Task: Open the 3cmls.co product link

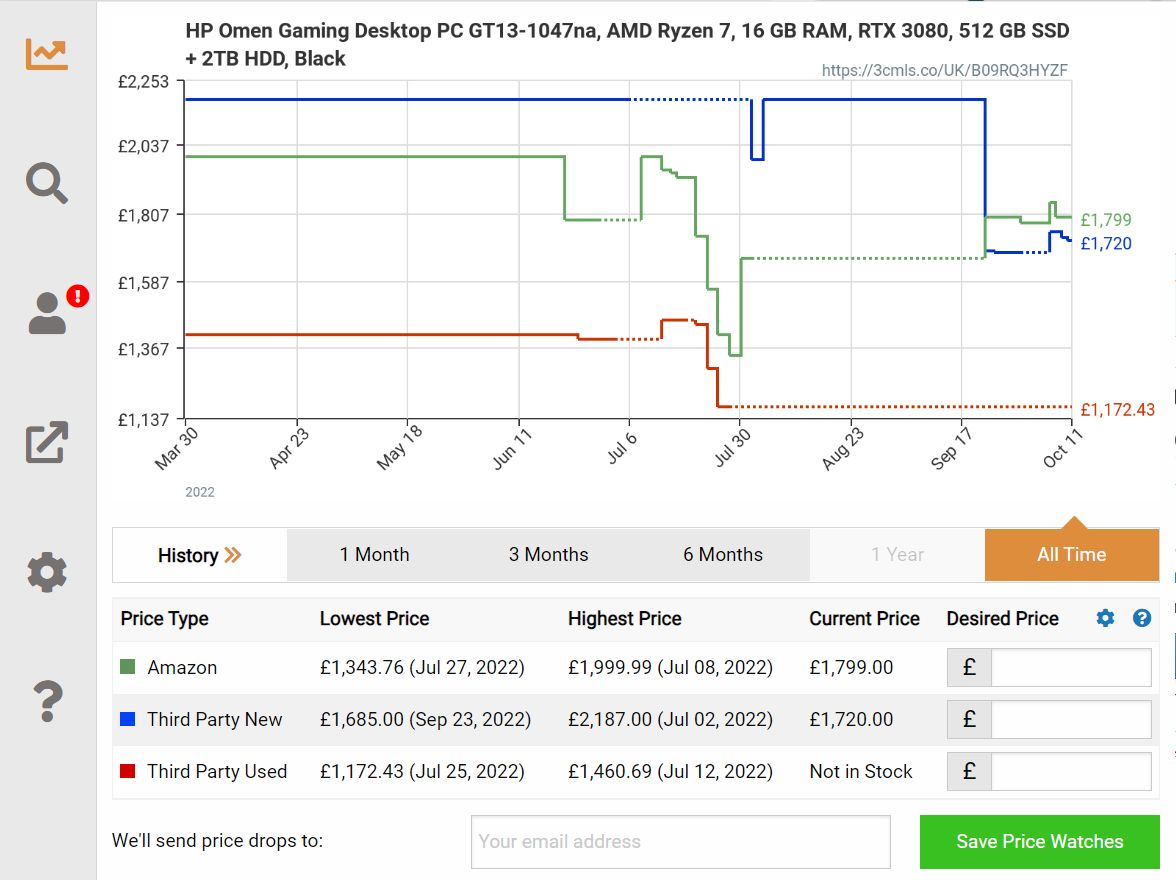Action: tap(944, 71)
